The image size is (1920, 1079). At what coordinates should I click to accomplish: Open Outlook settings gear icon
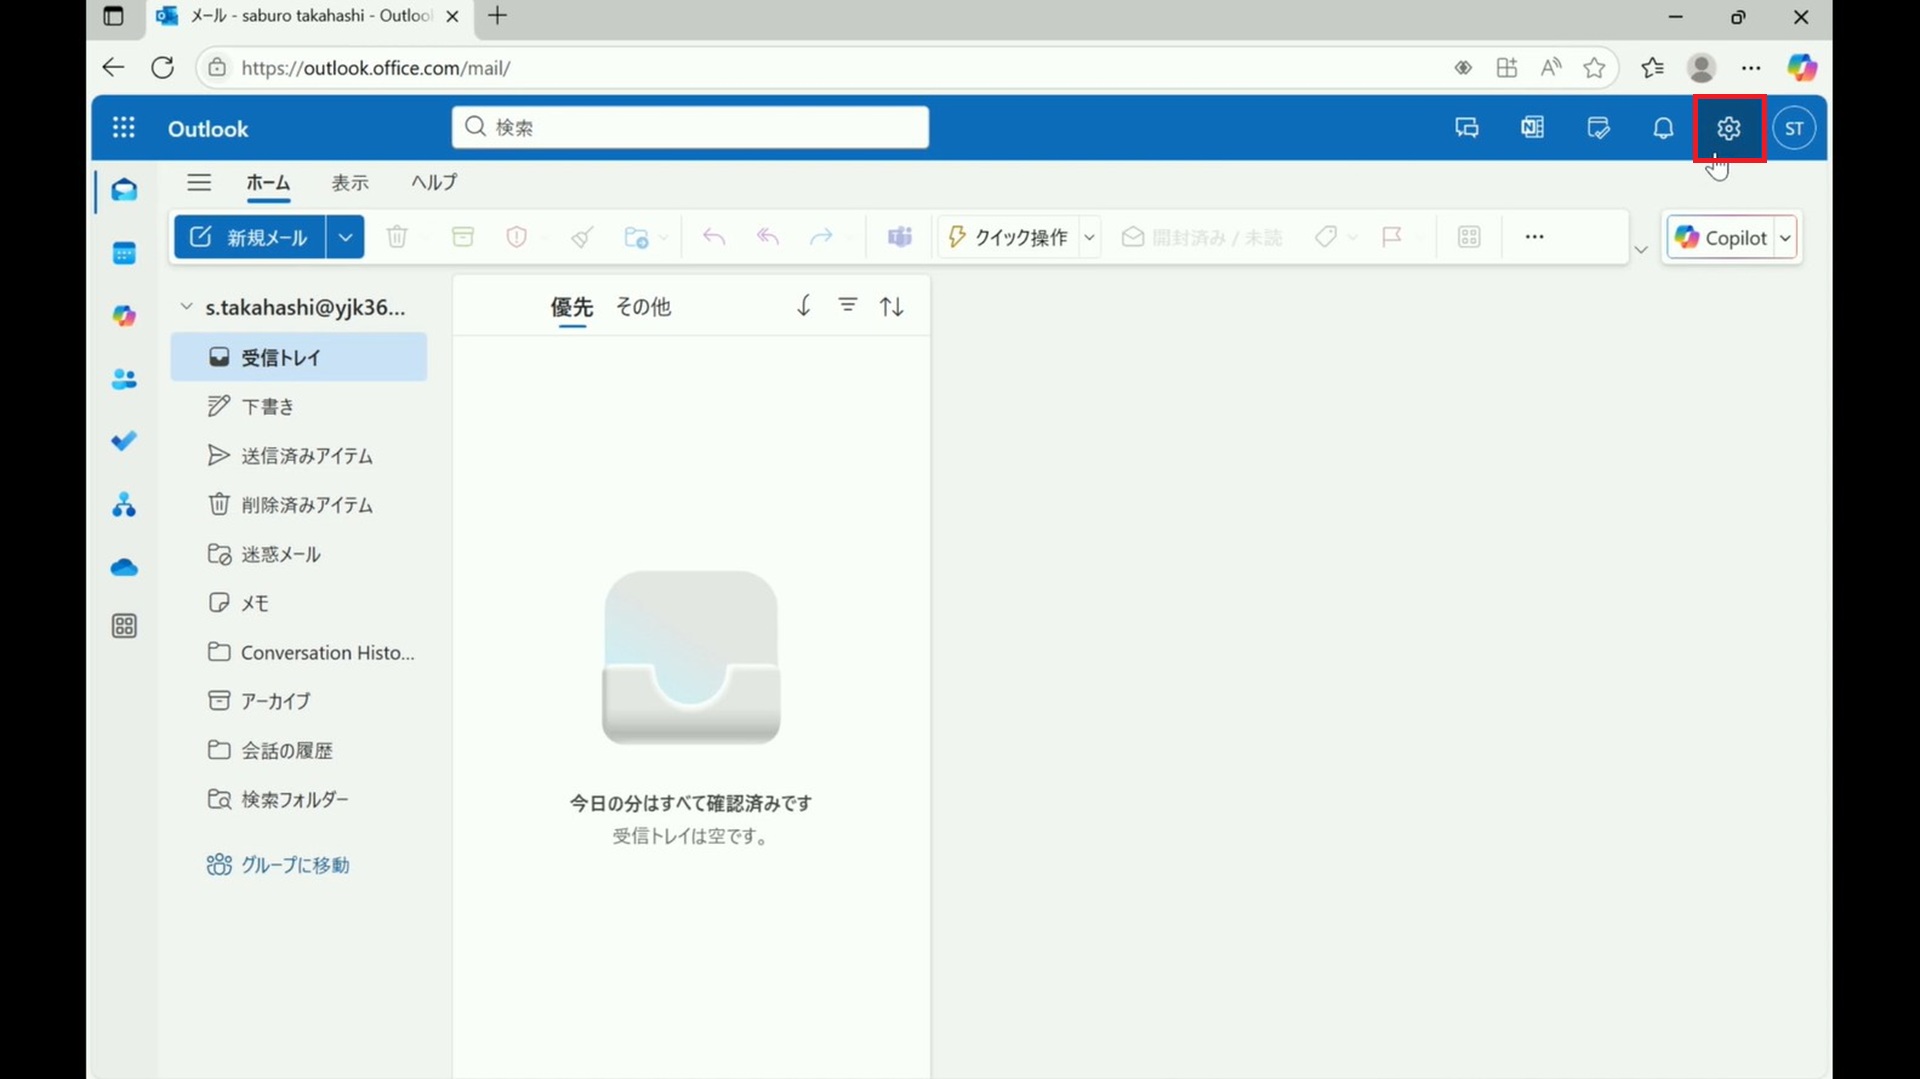click(x=1728, y=128)
